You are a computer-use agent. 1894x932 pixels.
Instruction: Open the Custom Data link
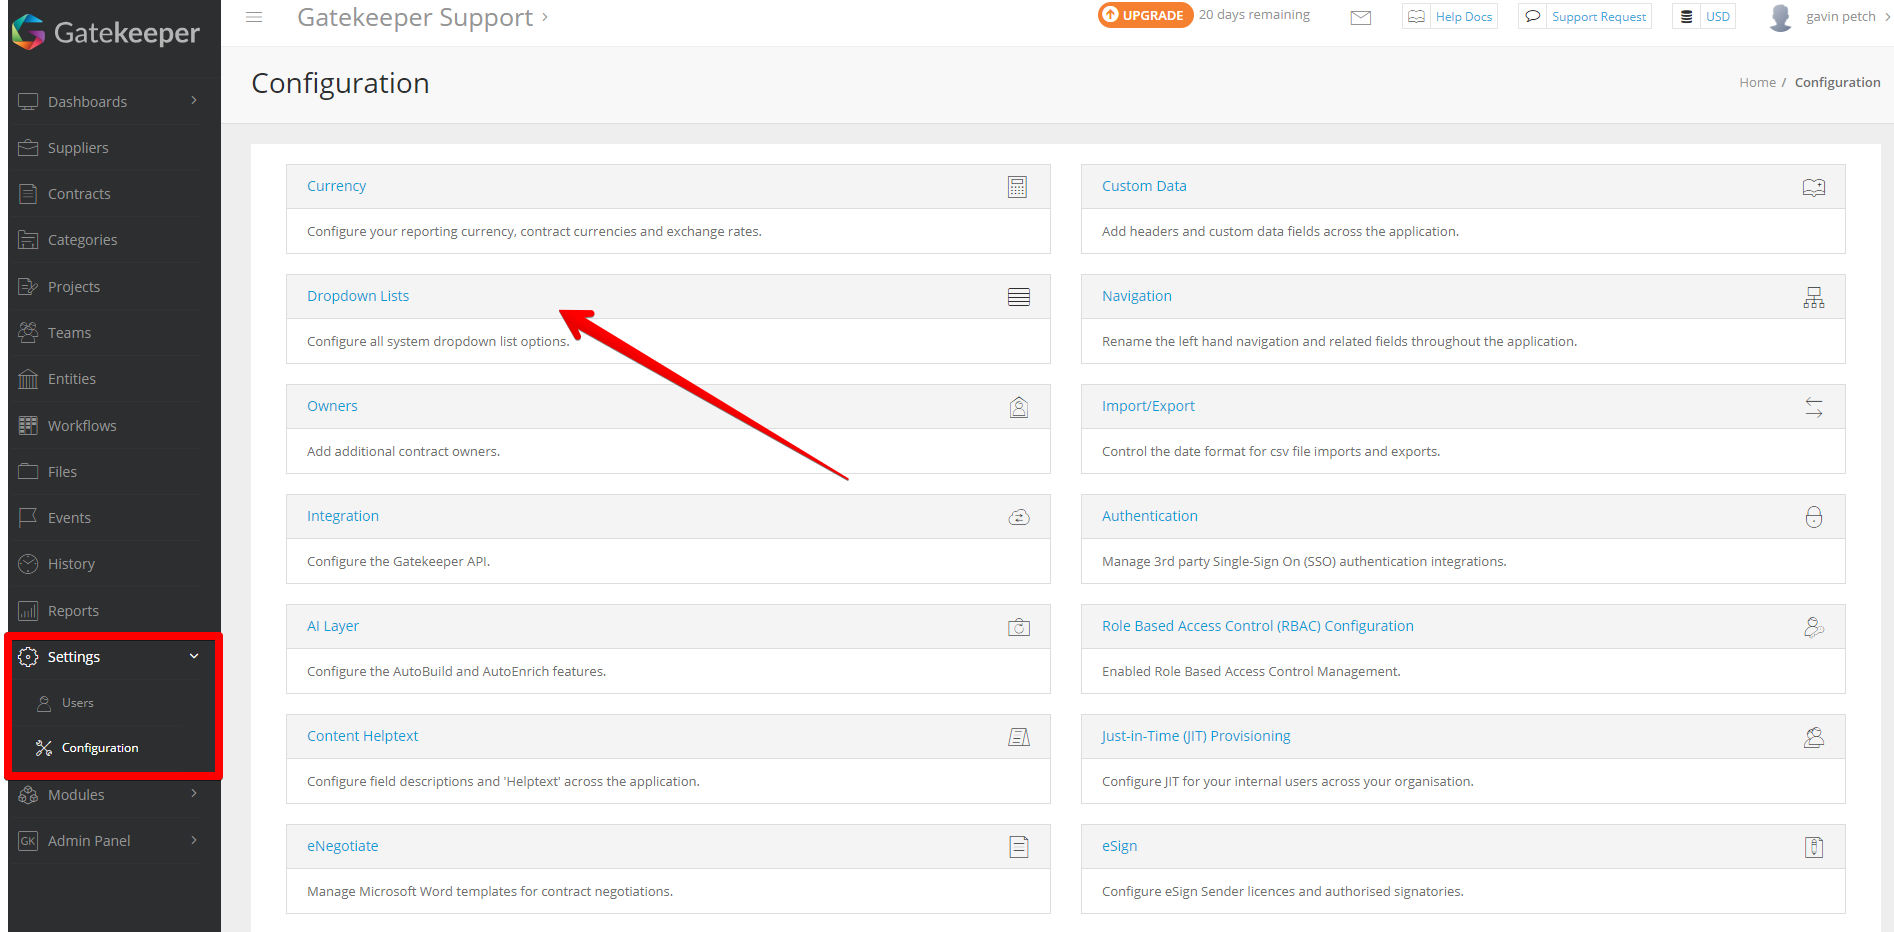tap(1144, 186)
